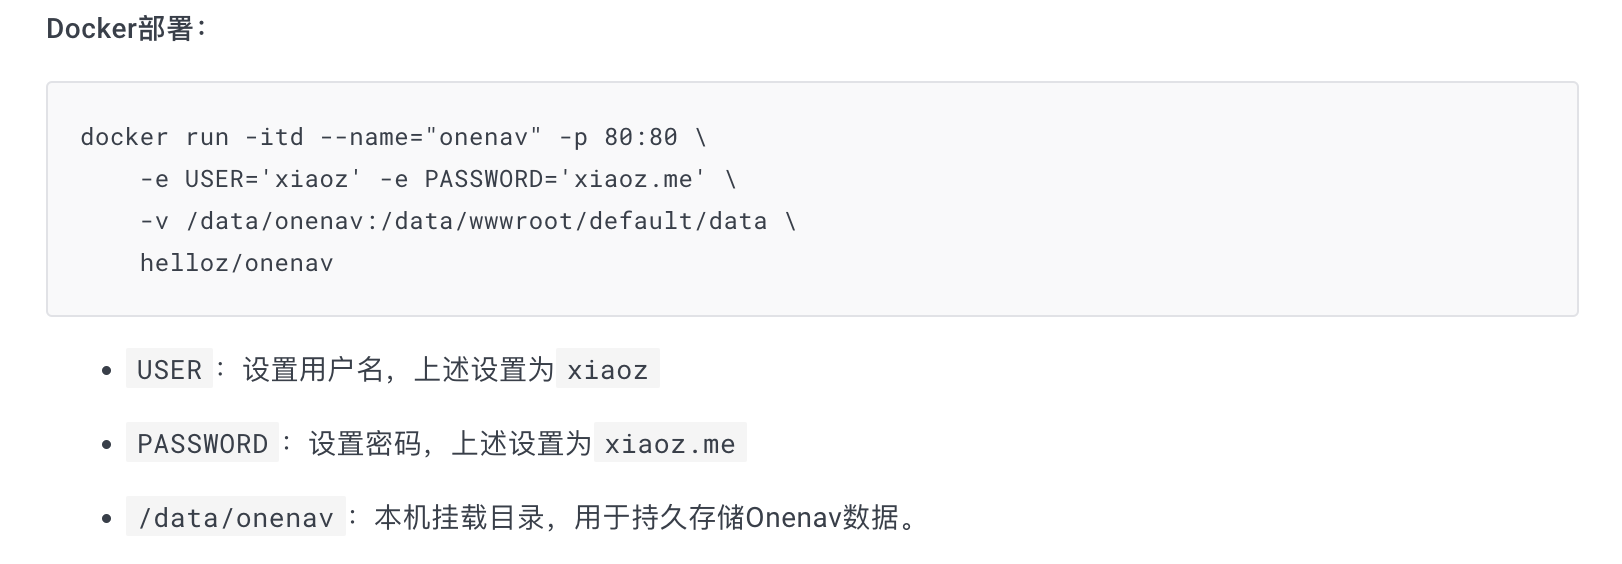The height and width of the screenshot is (564, 1622).
Task: Click the text 设置用户名 in the first bullet
Action: click(312, 370)
